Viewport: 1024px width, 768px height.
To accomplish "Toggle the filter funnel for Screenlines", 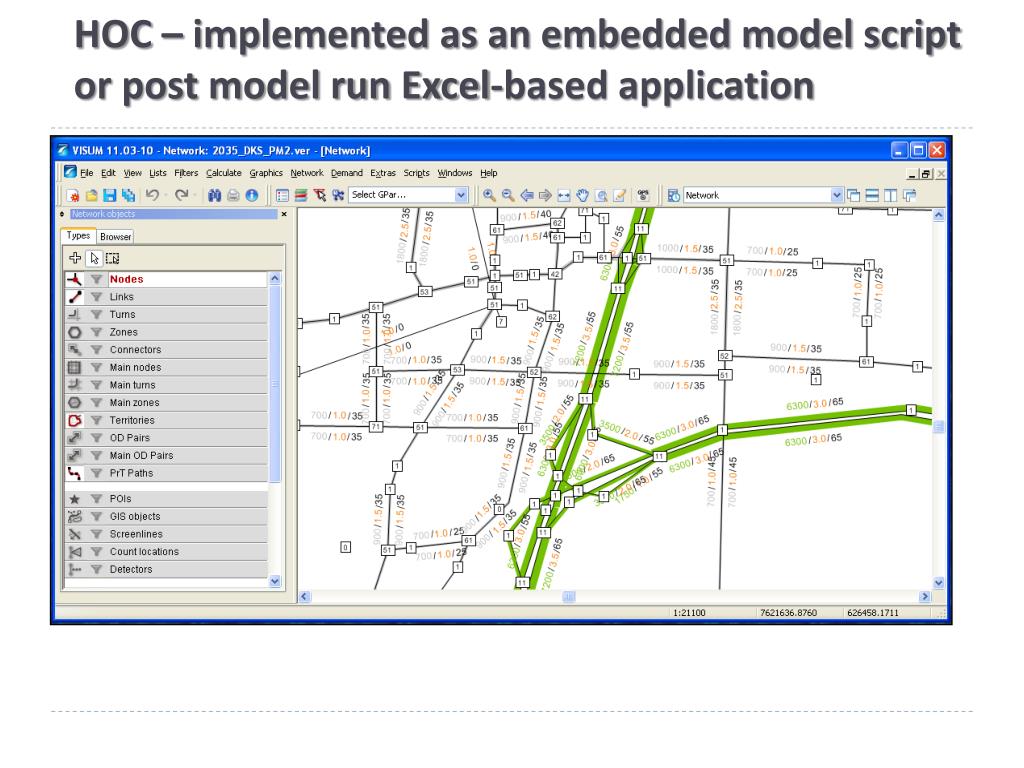I will click(97, 534).
